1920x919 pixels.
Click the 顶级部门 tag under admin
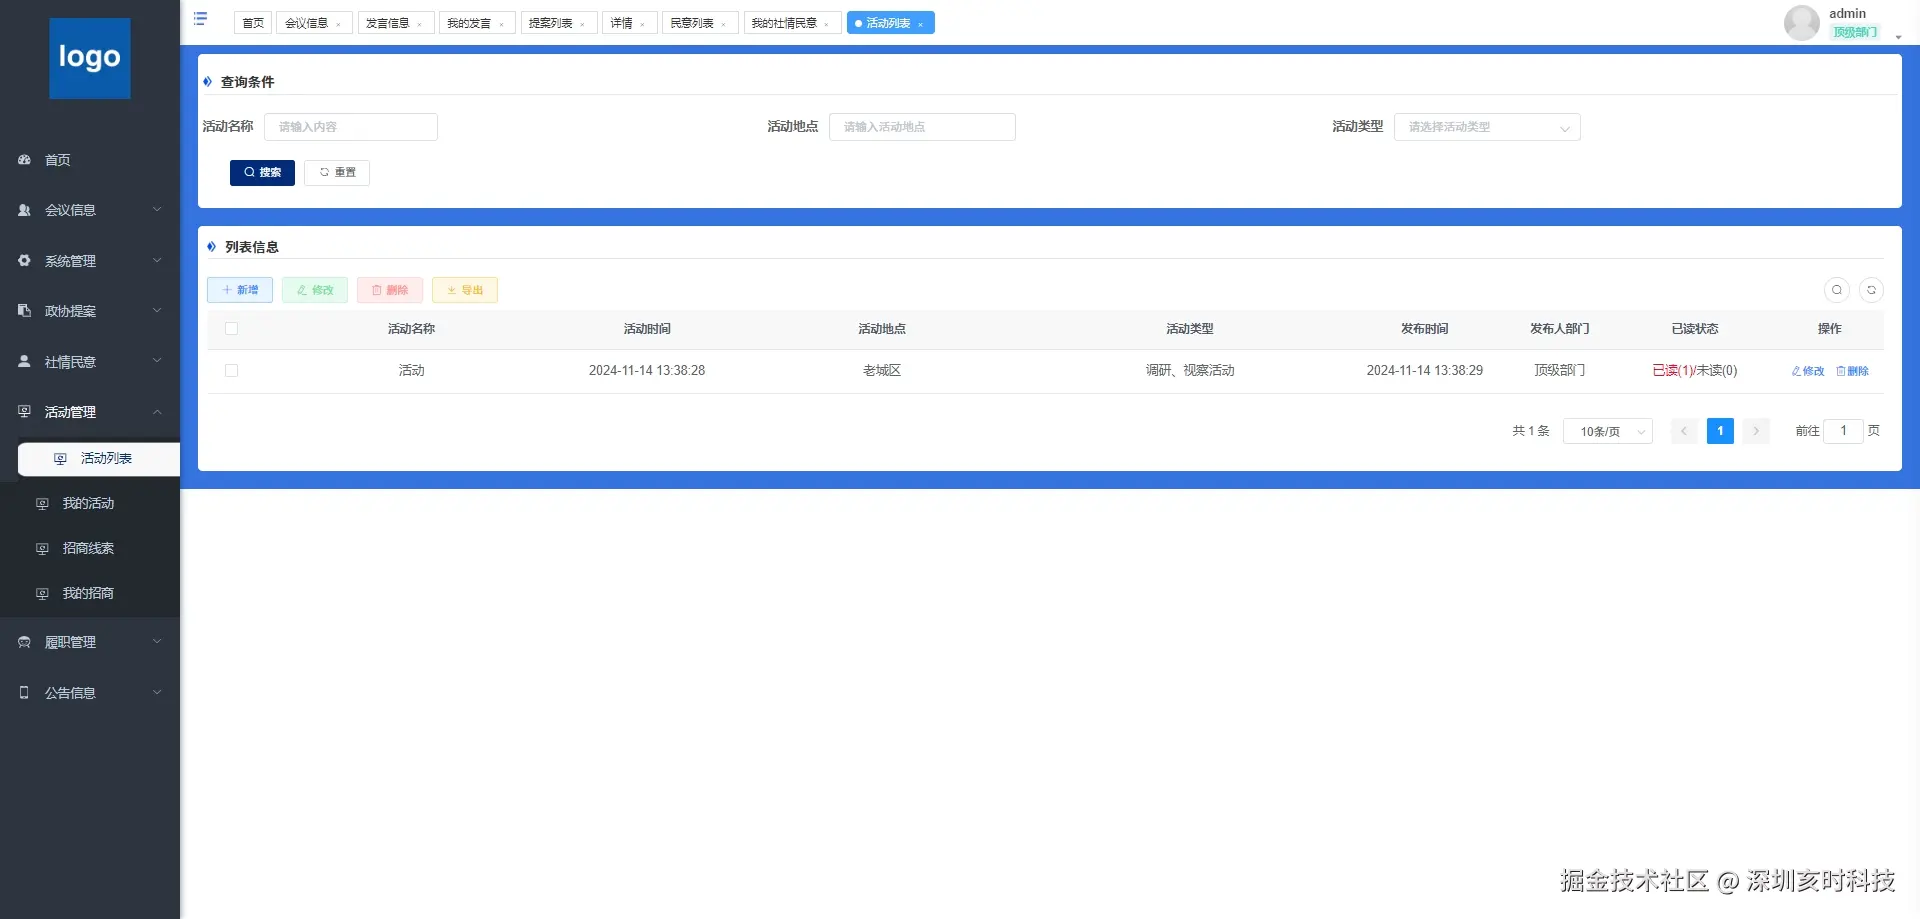click(1855, 32)
